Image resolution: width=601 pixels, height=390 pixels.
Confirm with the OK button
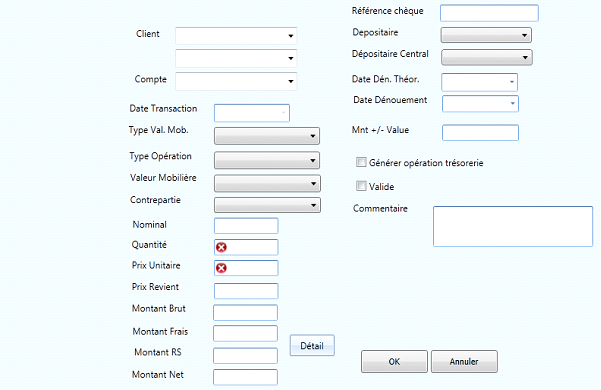[394, 361]
